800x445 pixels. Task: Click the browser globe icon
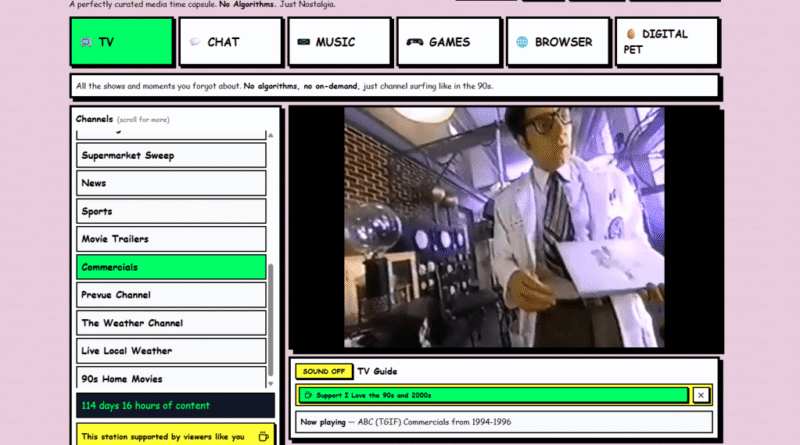[x=522, y=42]
